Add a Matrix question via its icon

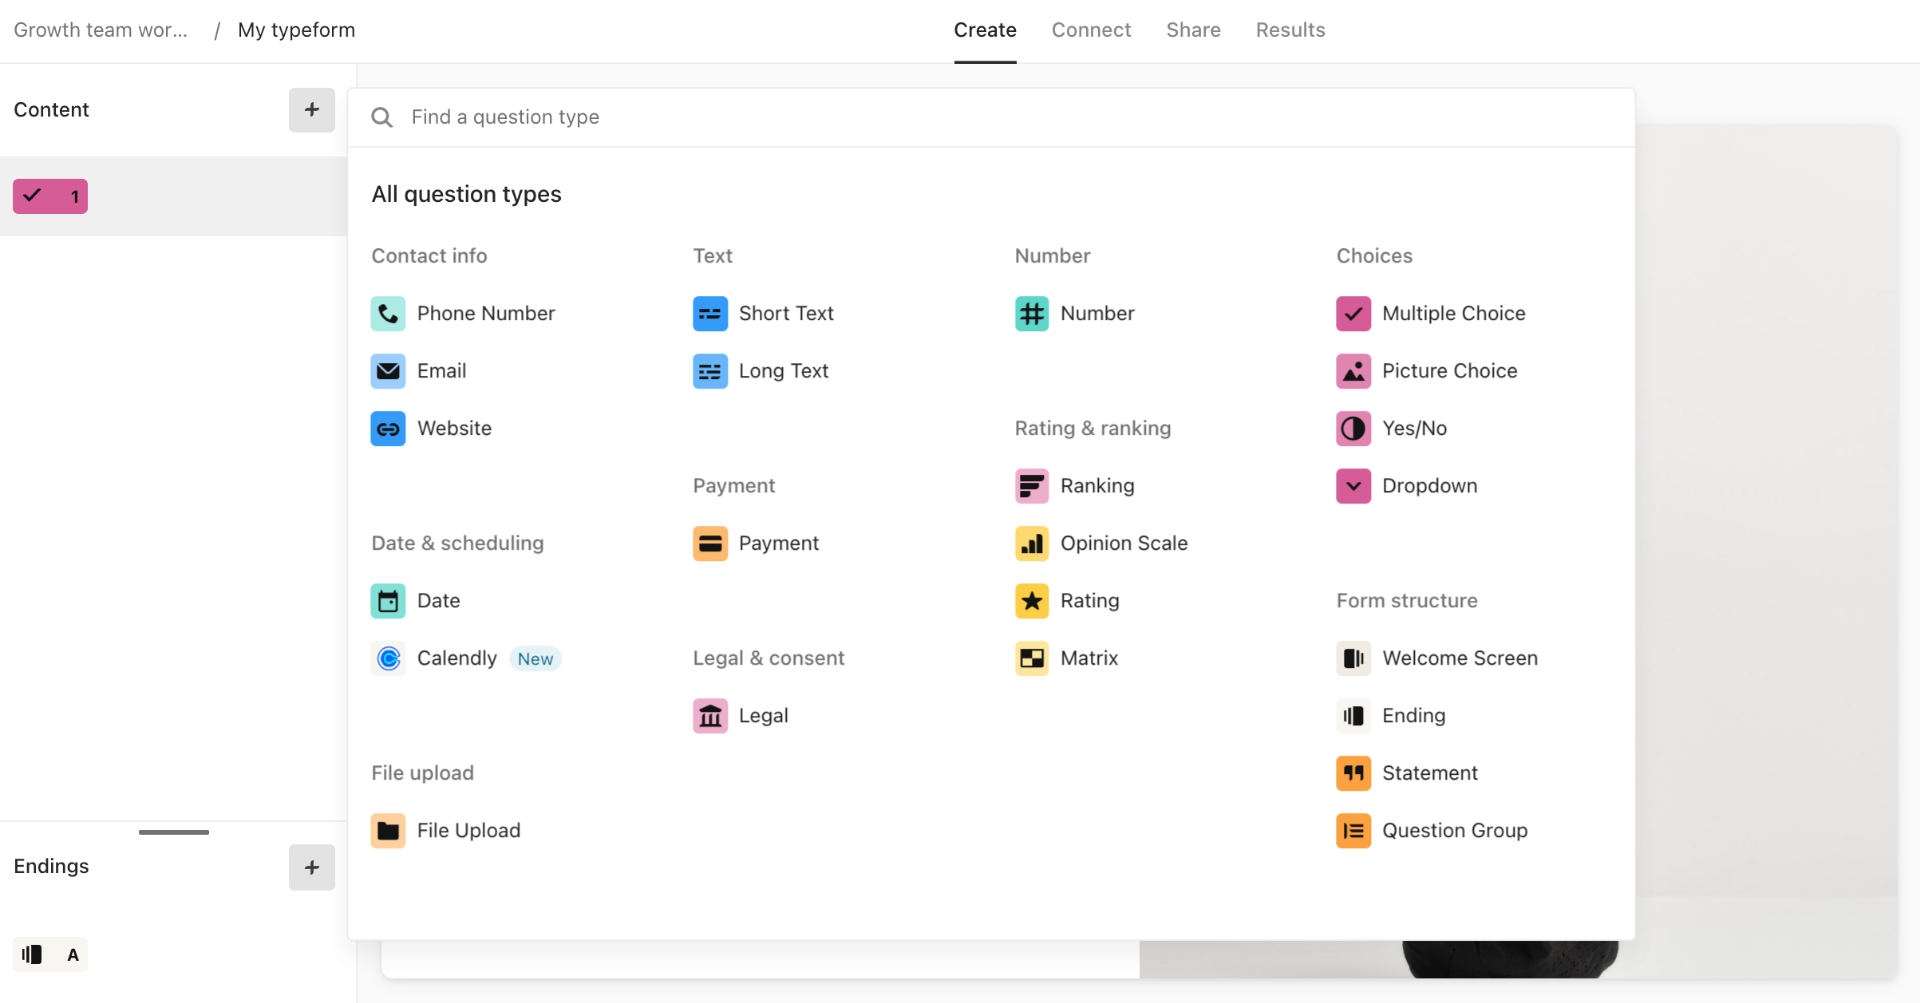1031,659
